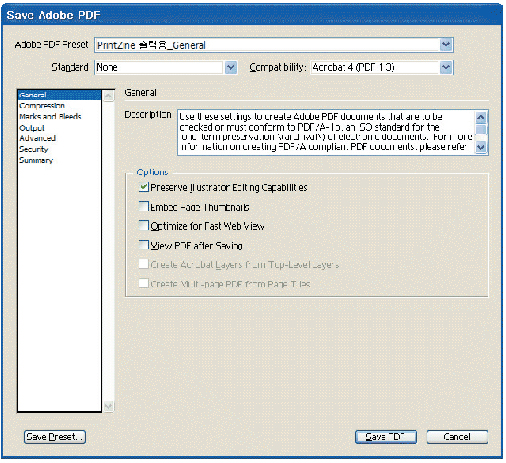
Task: Expand the Compatibility dropdown arrow
Action: coord(446,68)
